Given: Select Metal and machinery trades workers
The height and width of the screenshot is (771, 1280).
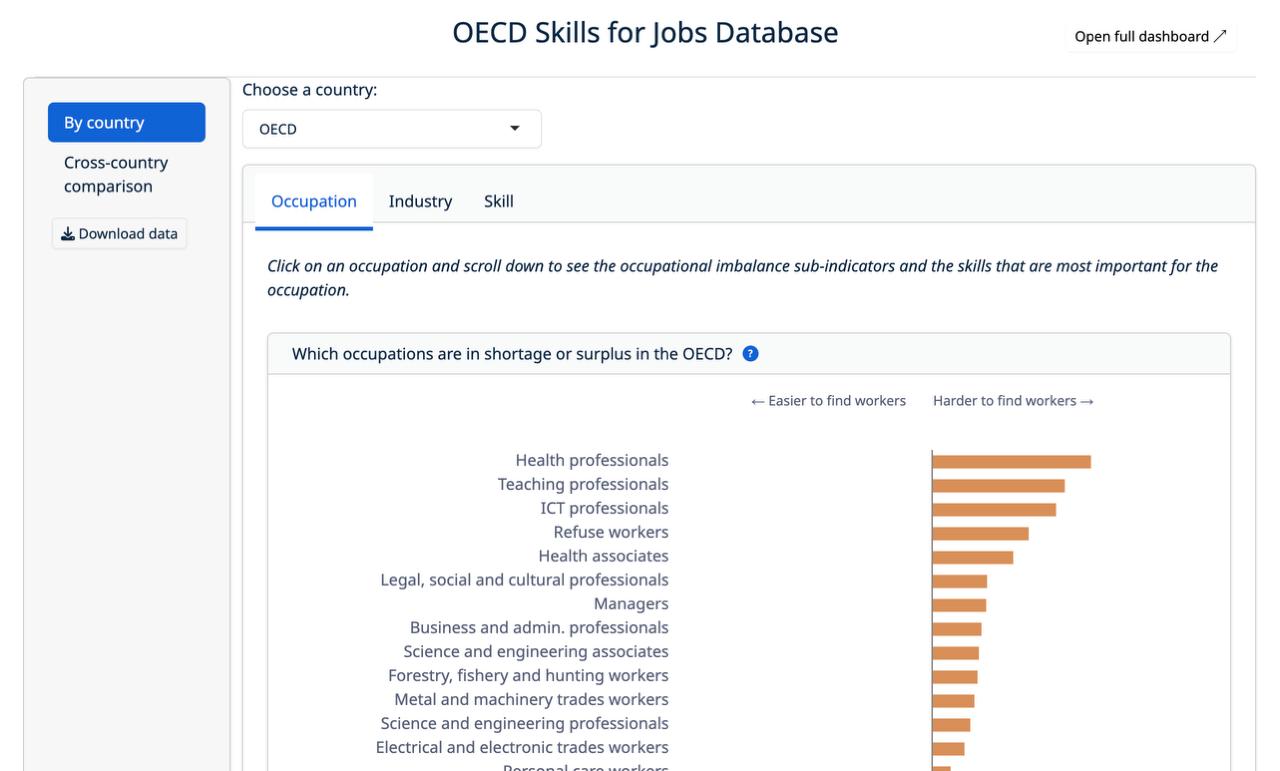Looking at the screenshot, I should pyautogui.click(x=531, y=700).
